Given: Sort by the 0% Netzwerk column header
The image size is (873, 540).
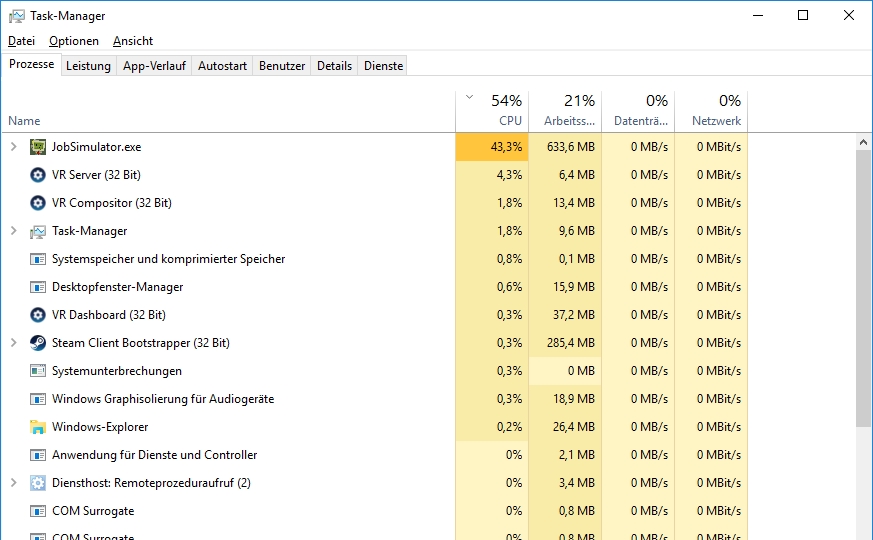Looking at the screenshot, I should [711, 111].
